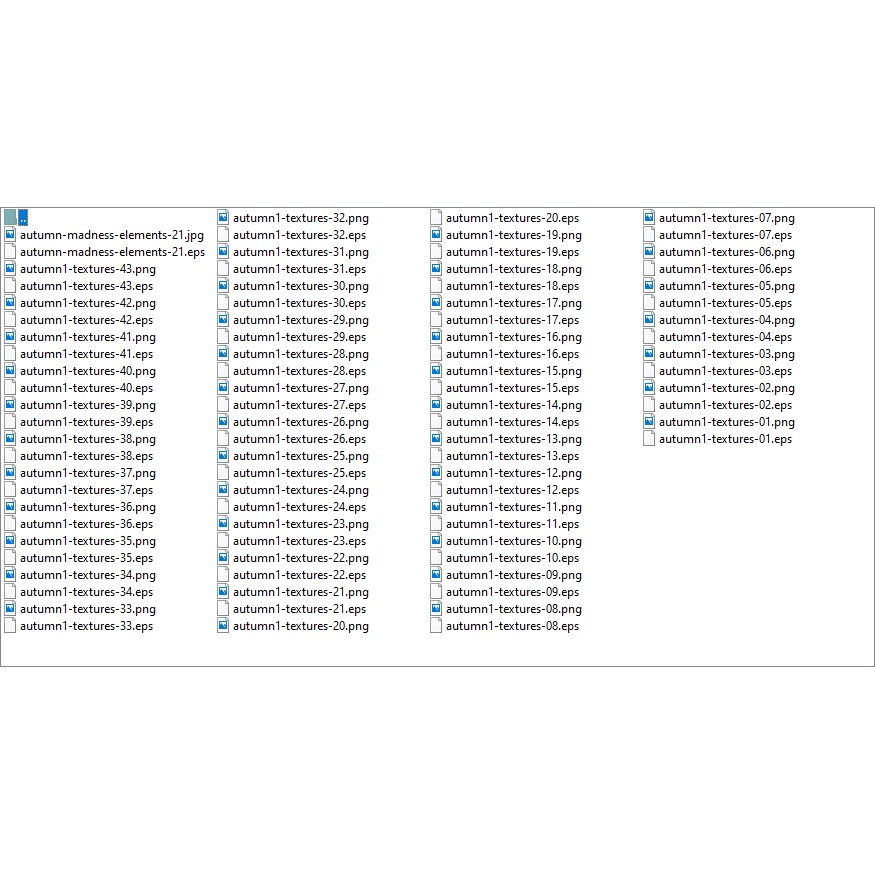Select file name autumn1-textures-07.eps
Viewport: 875px width, 875px height.
(725, 235)
